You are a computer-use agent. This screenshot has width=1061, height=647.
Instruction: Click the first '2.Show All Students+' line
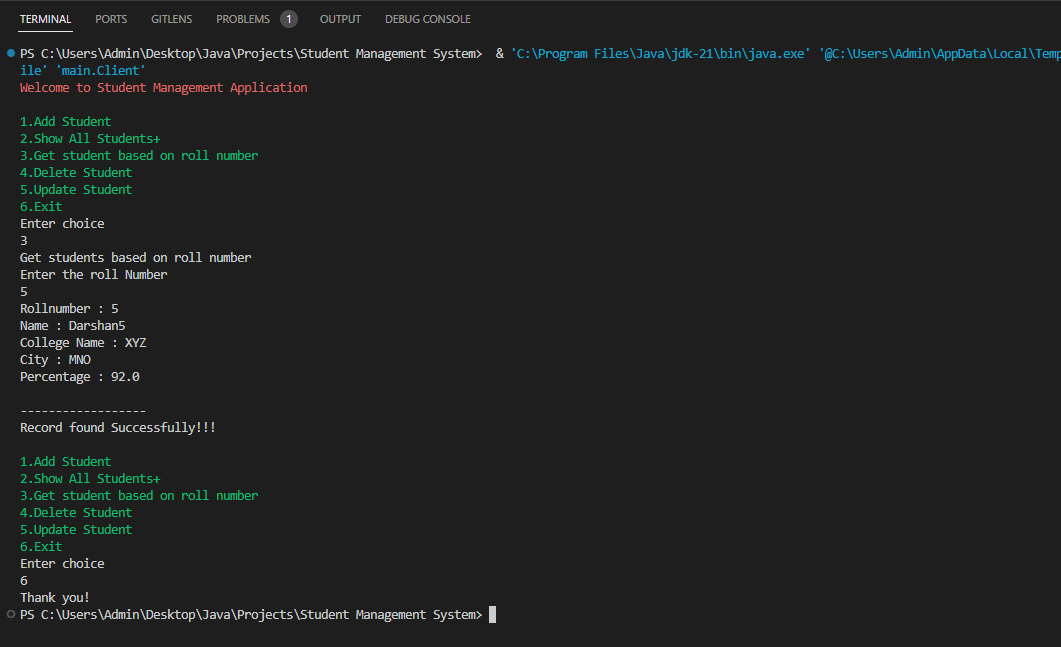click(90, 138)
